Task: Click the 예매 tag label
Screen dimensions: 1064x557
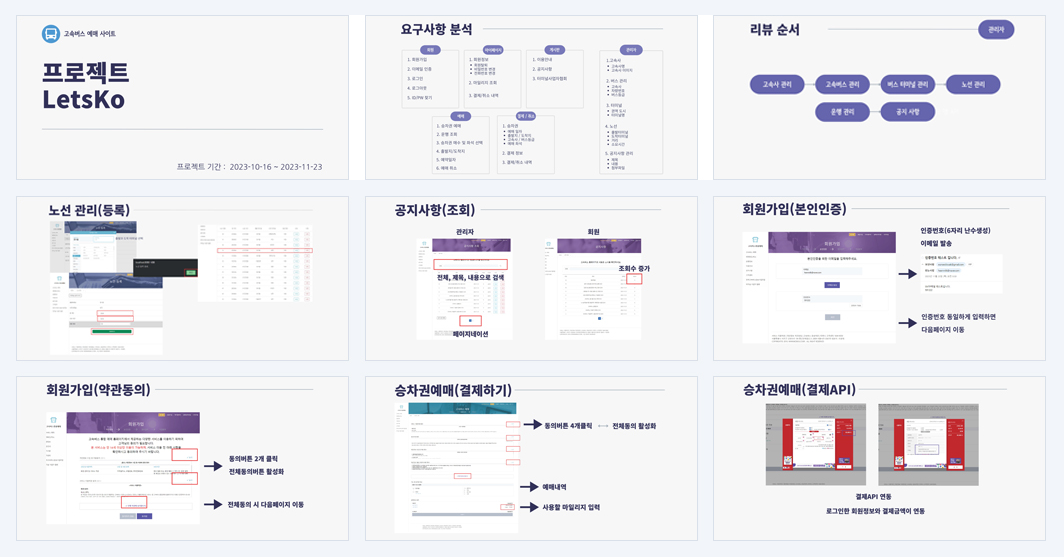Action: click(461, 117)
